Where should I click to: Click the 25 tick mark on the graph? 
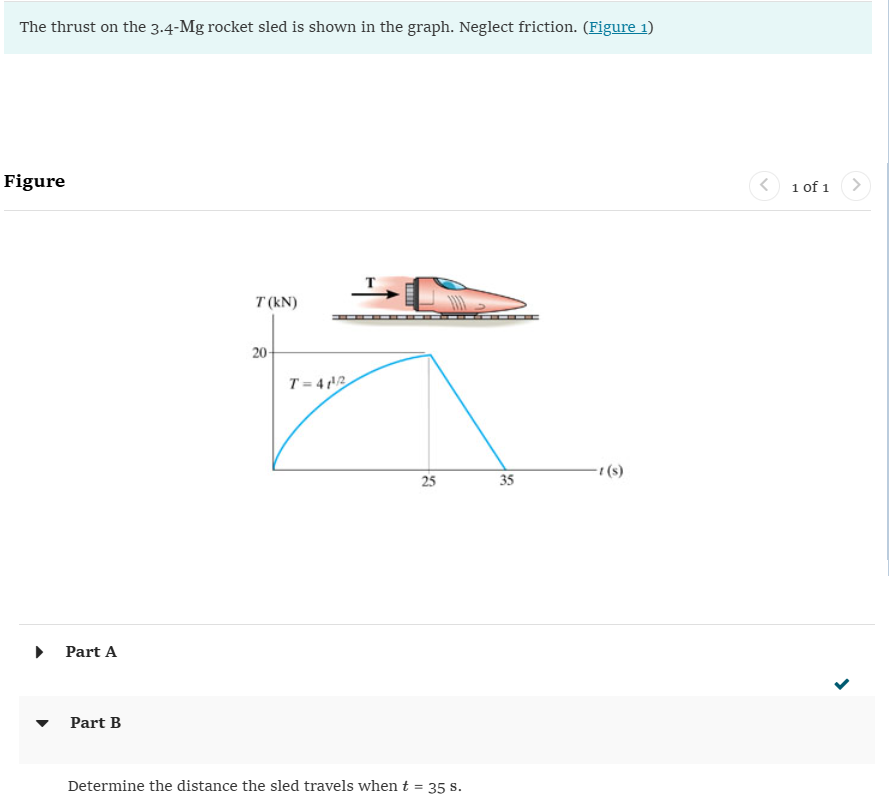428,481
